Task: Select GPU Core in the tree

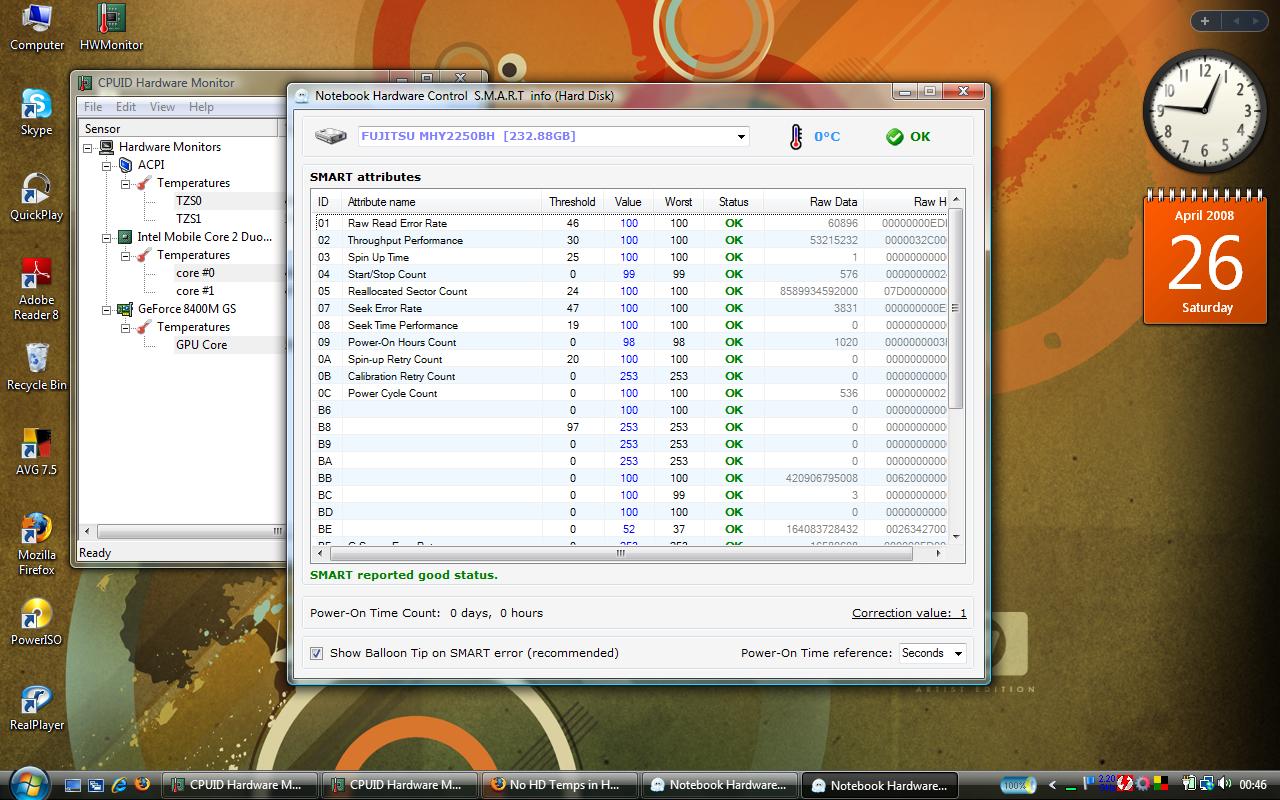Action: click(201, 345)
